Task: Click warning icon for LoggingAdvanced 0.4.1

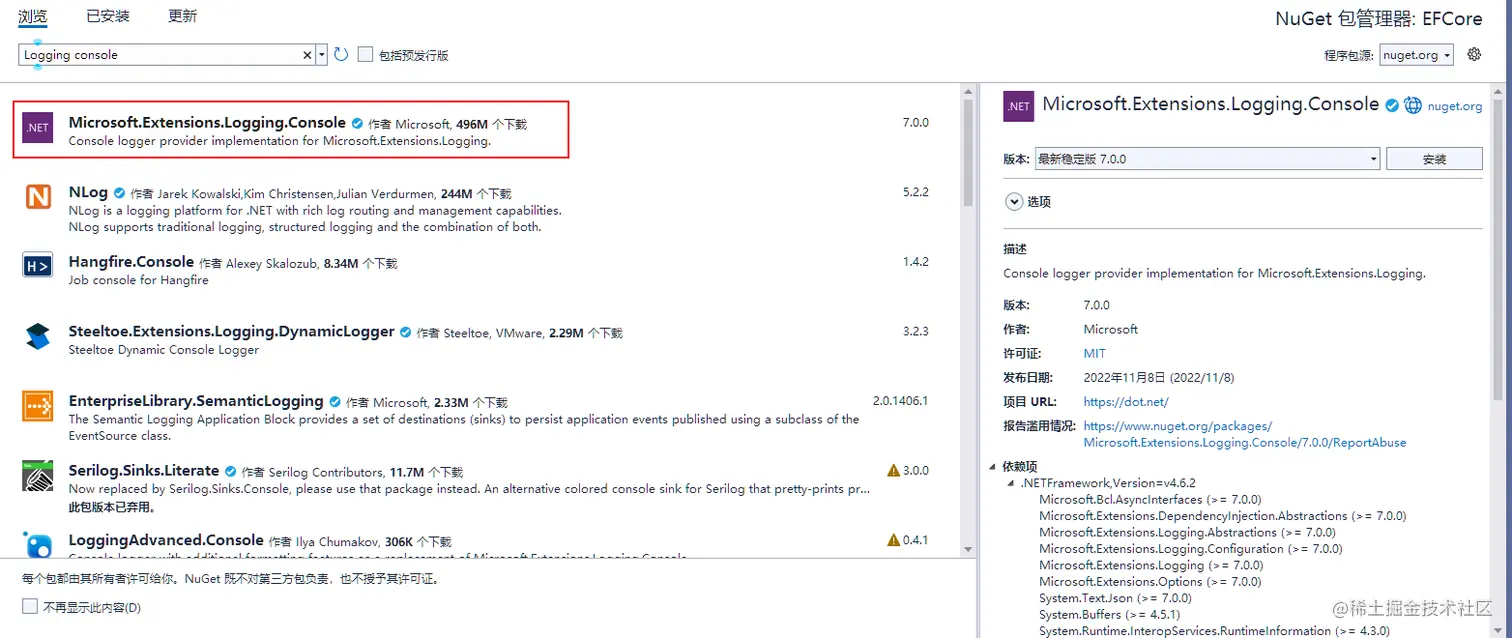Action: point(893,540)
